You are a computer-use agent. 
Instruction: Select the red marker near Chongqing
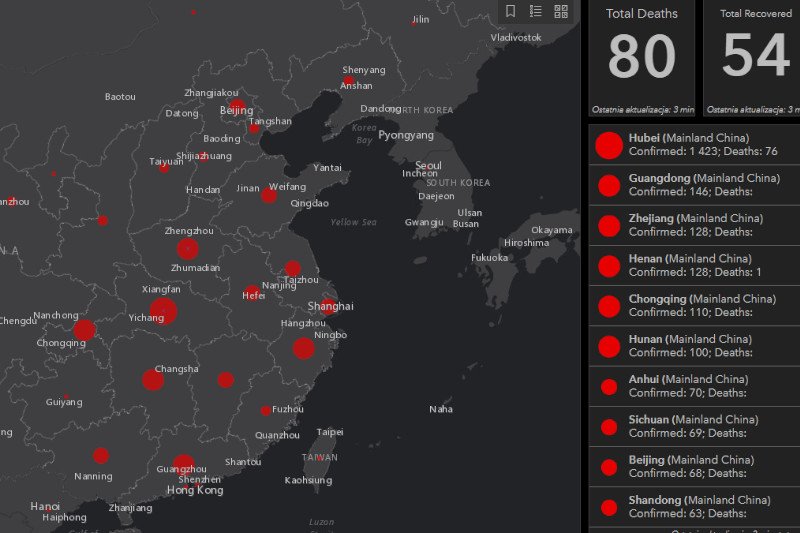coord(84,330)
